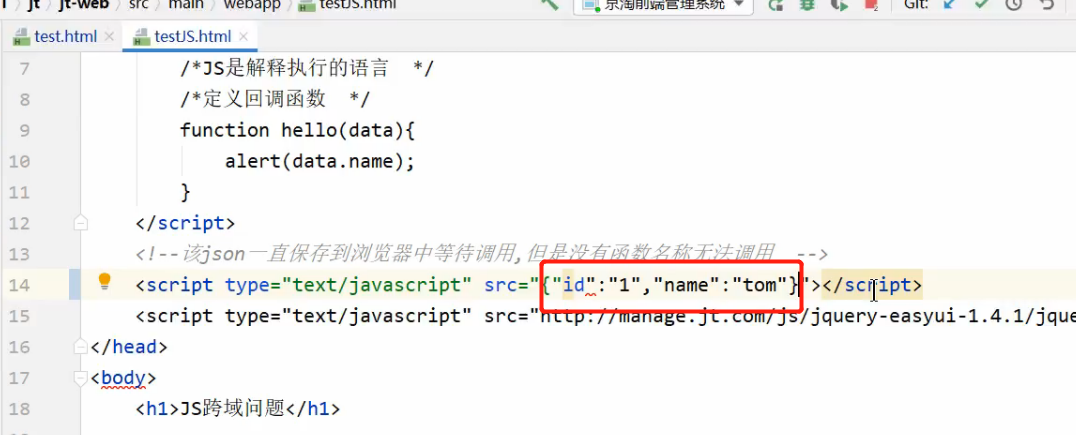
Task: Click the green Debug bug icon
Action: click(808, 5)
